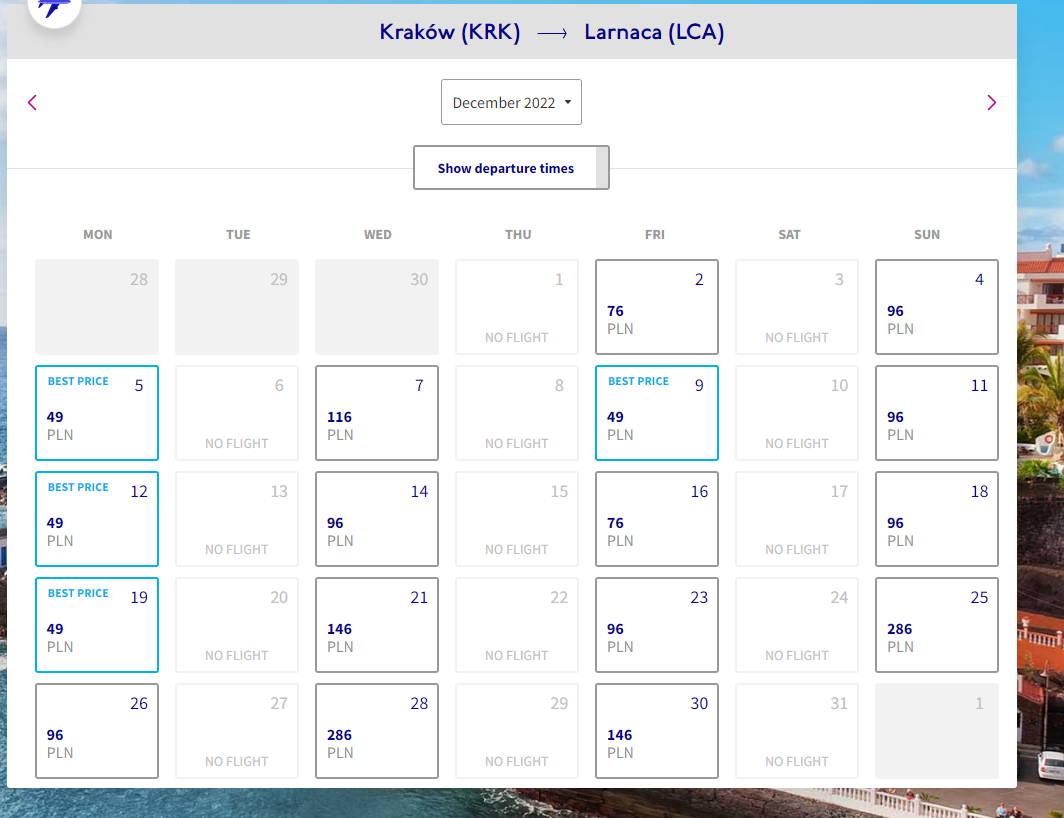The width and height of the screenshot is (1064, 818).
Task: Click greyed-out November 30 cell
Action: (377, 307)
